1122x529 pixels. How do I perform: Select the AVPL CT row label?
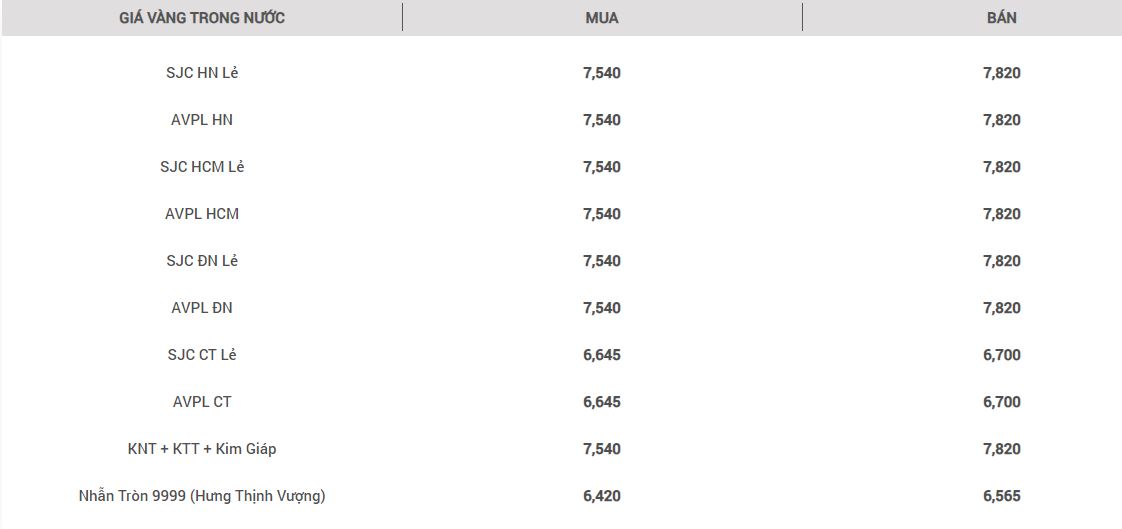202,402
